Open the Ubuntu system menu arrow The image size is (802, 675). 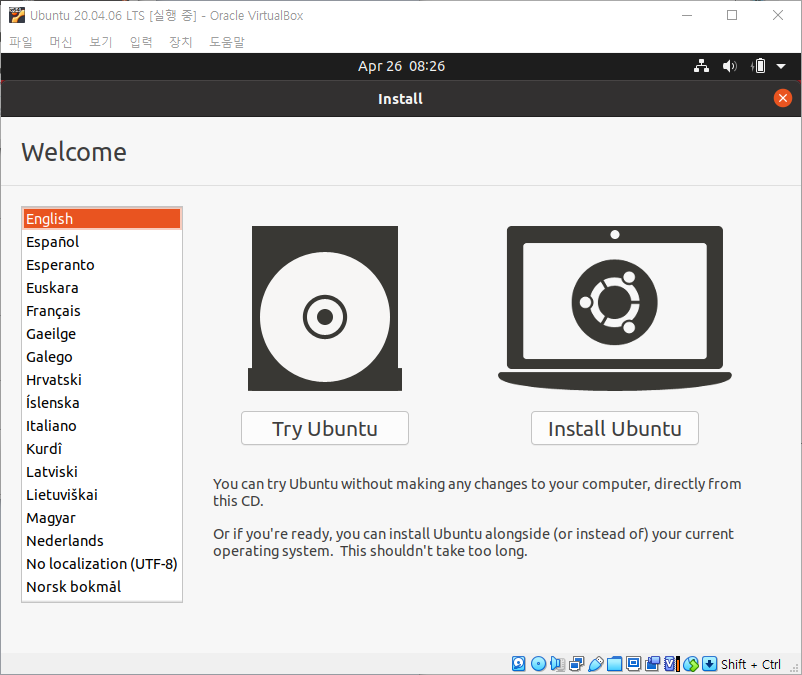pyautogui.click(x=781, y=66)
